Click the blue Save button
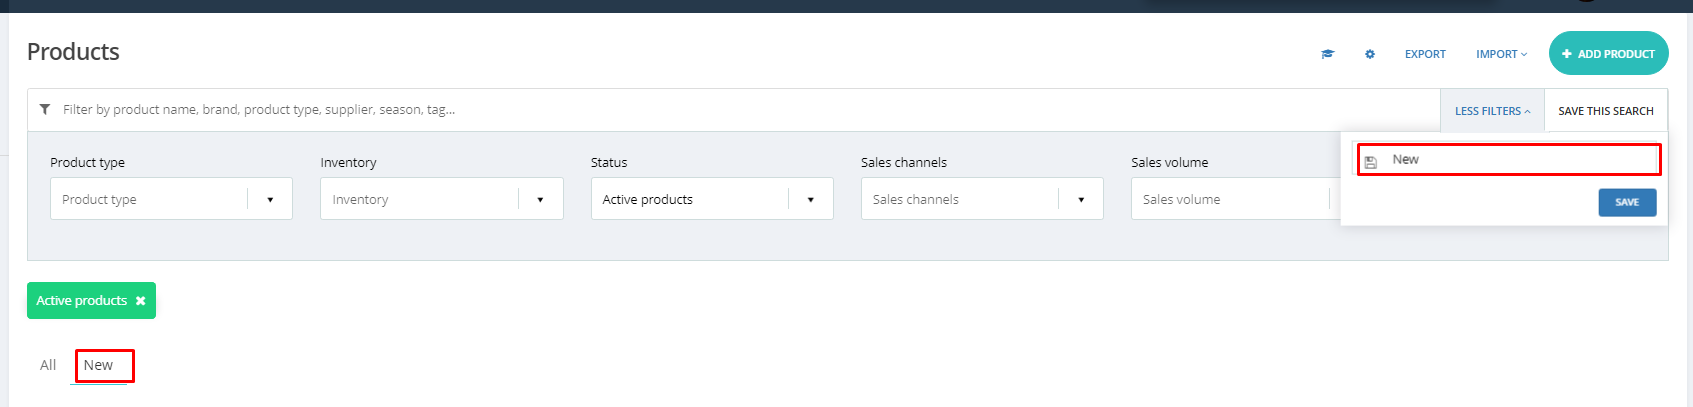 click(x=1627, y=202)
